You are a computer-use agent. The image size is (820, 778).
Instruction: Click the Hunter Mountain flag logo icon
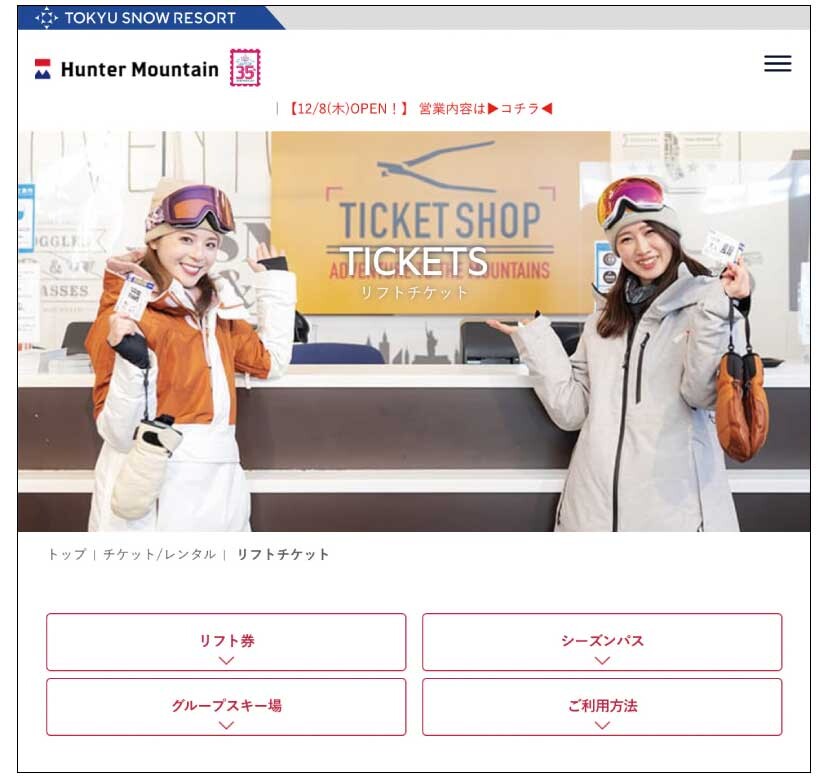coord(42,69)
